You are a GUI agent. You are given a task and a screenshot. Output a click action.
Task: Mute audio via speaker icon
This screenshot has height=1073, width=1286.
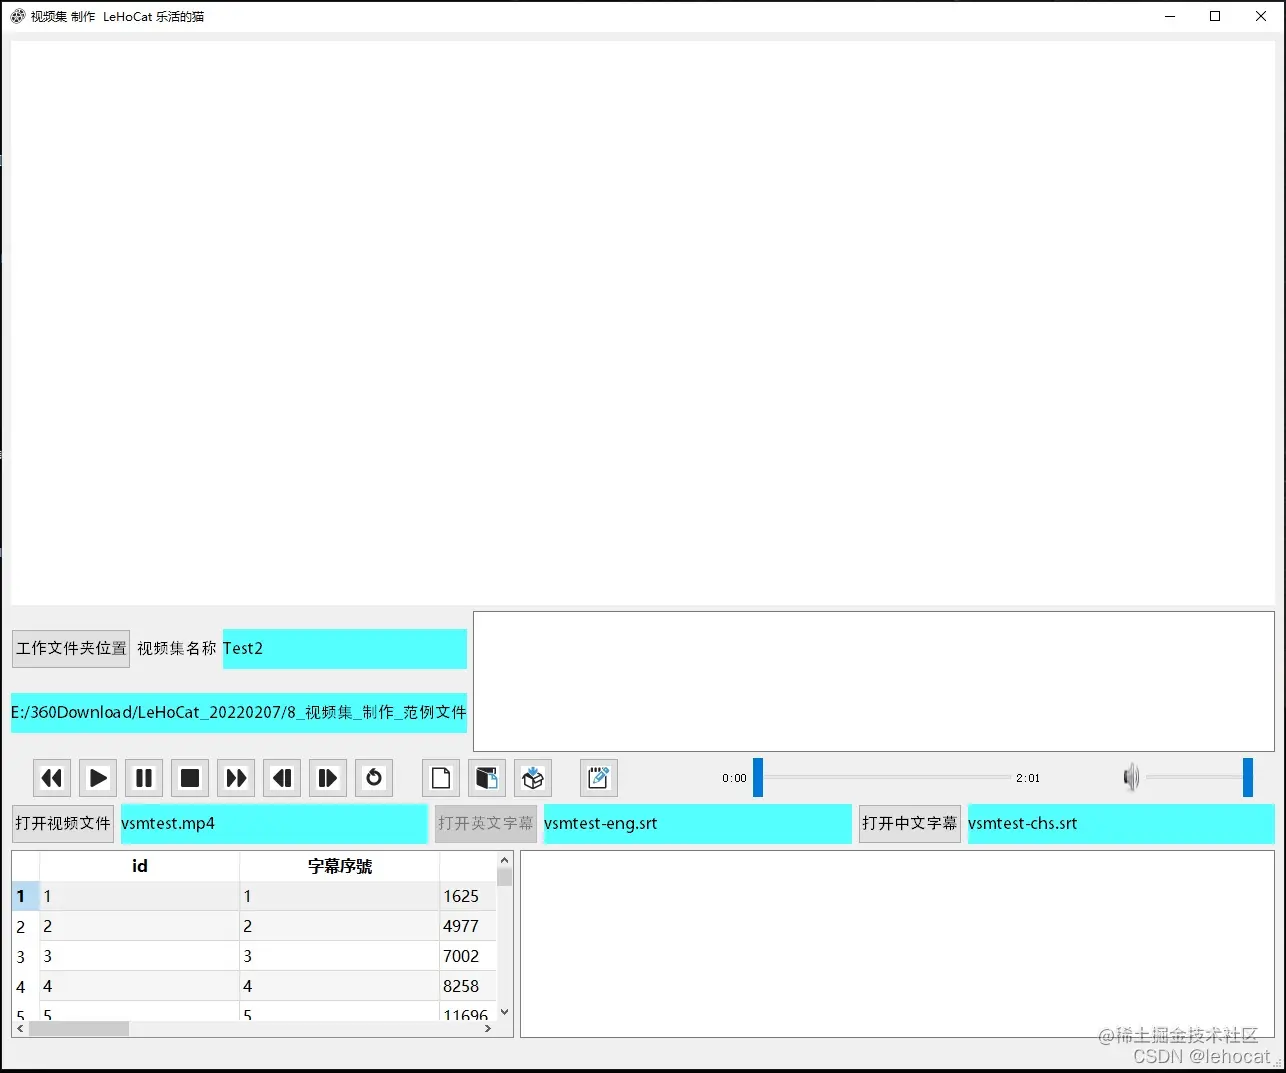pos(1131,777)
